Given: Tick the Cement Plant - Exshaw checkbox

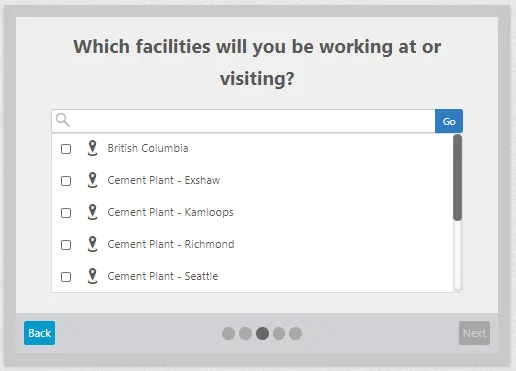Looking at the screenshot, I should click(66, 181).
